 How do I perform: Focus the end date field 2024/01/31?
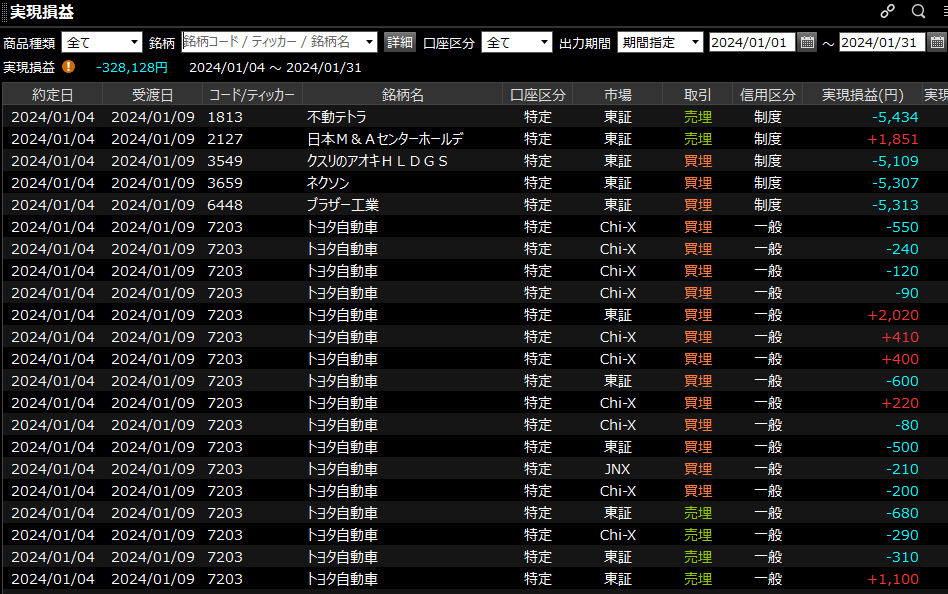(x=881, y=42)
